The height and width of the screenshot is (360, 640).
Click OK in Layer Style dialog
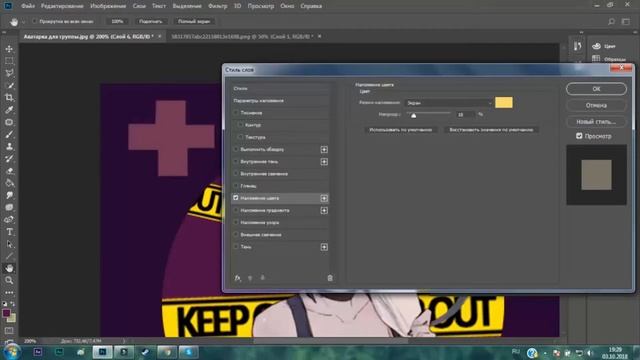[596, 89]
